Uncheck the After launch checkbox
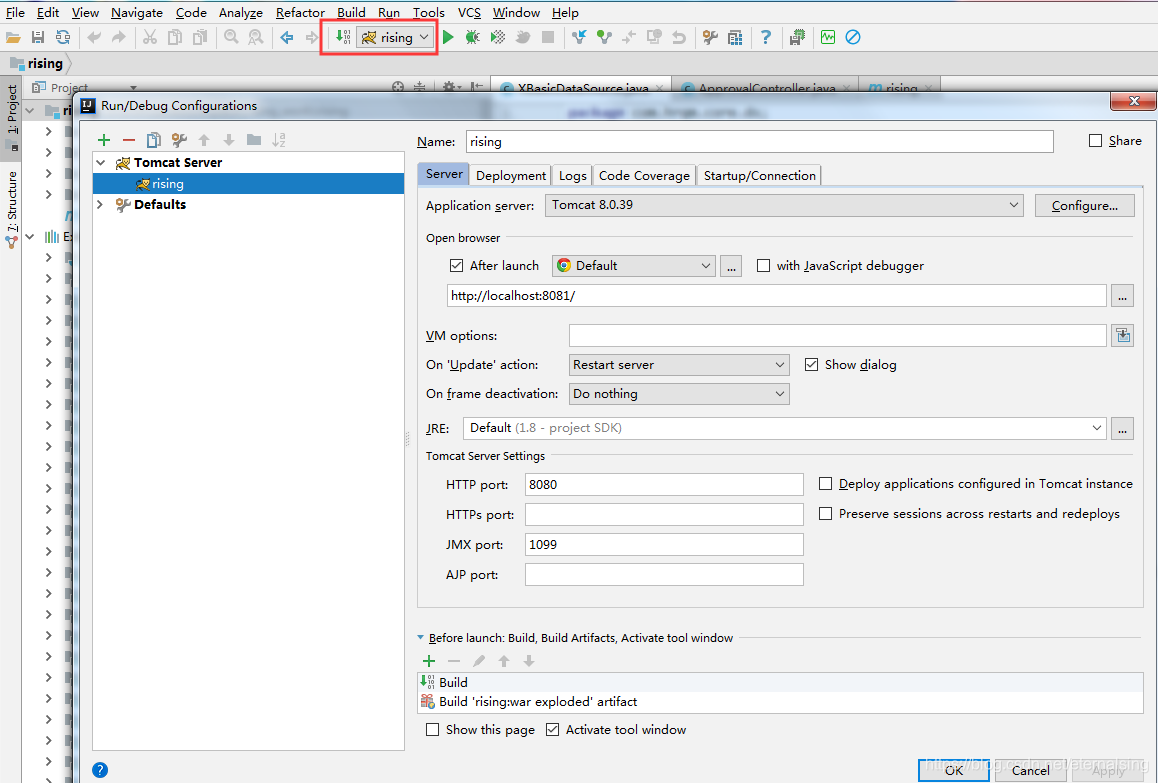 [456, 266]
